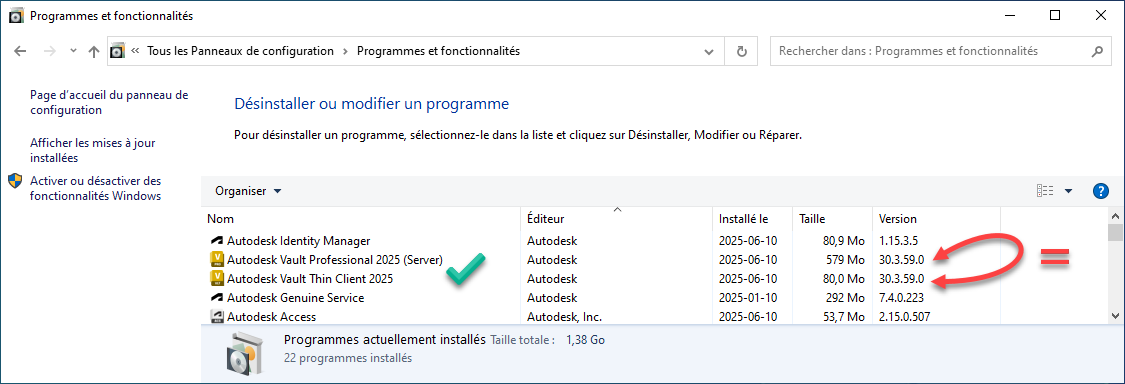Click the Forward navigation arrow
1125x384 pixels.
point(50,52)
